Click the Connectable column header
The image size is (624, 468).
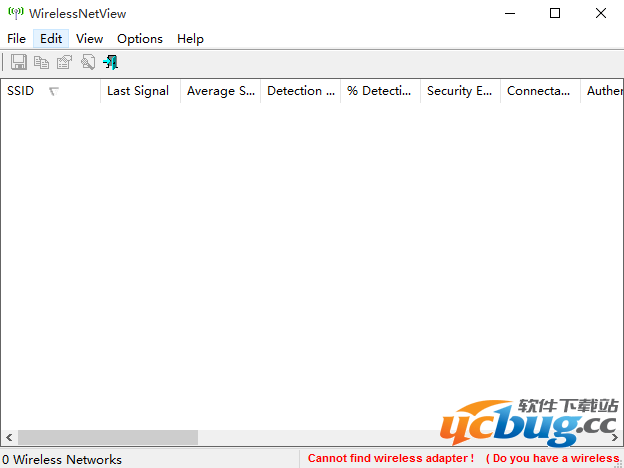[x=540, y=91]
